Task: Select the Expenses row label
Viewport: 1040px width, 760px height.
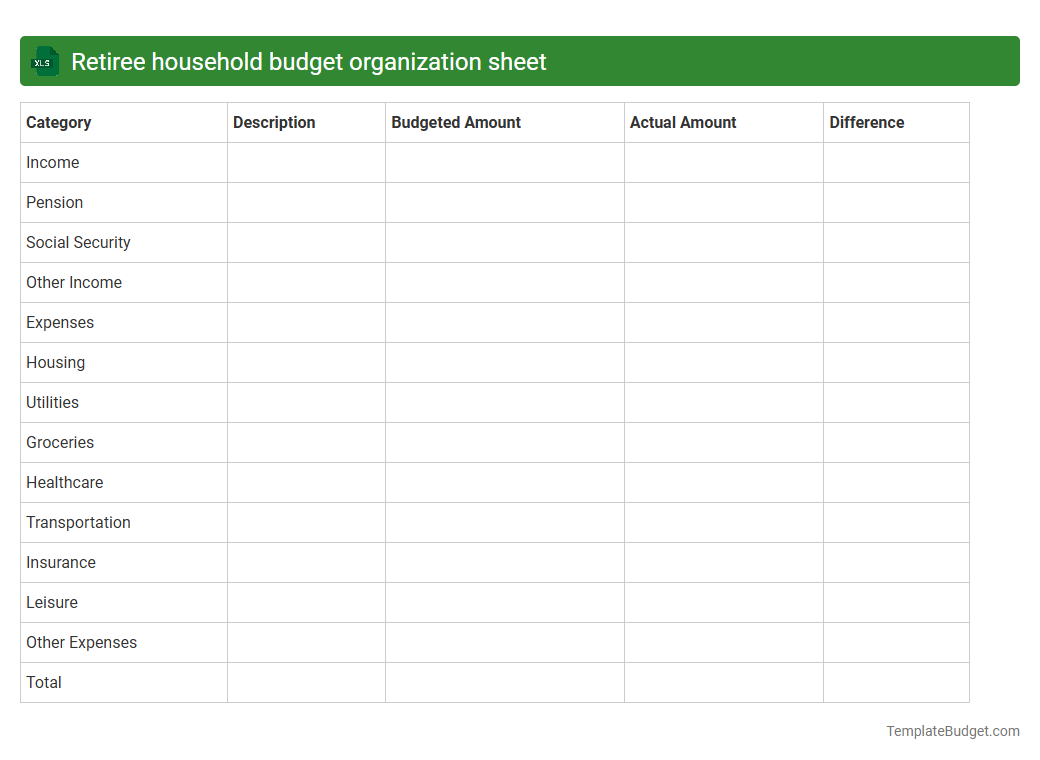Action: pyautogui.click(x=60, y=322)
